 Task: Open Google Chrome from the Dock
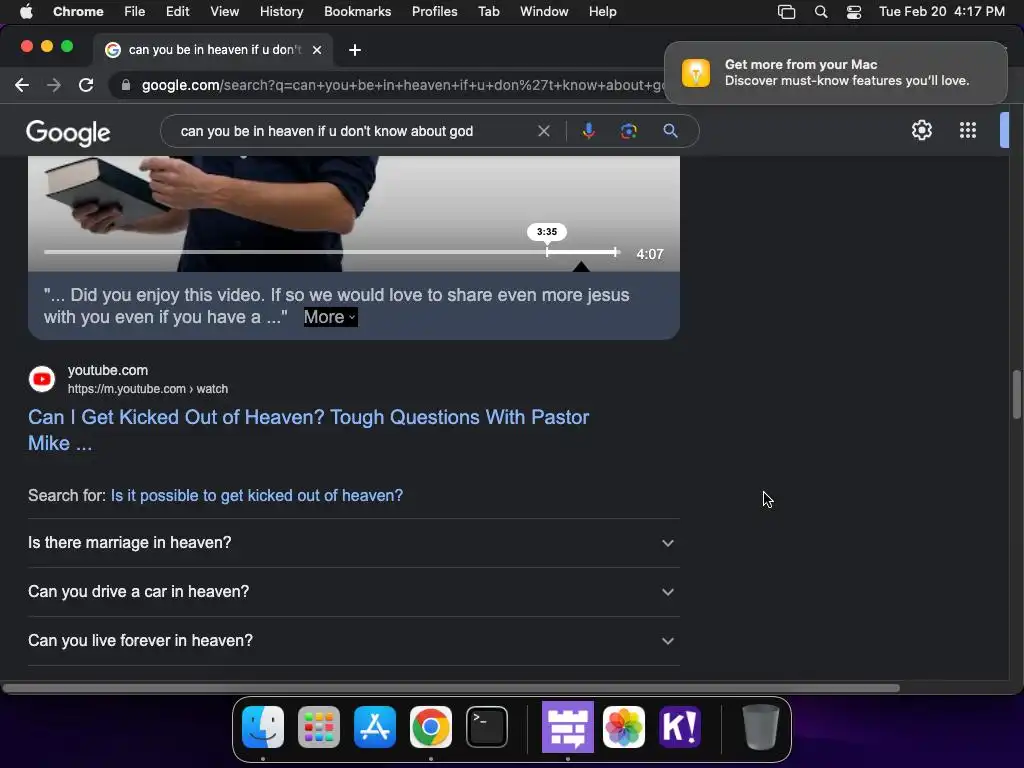click(x=430, y=727)
